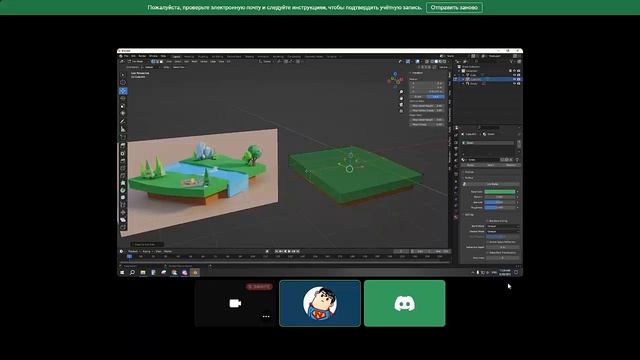The image size is (640, 360).
Task: Enable Subsurface Translucency checkbox
Action: [x=487, y=252]
